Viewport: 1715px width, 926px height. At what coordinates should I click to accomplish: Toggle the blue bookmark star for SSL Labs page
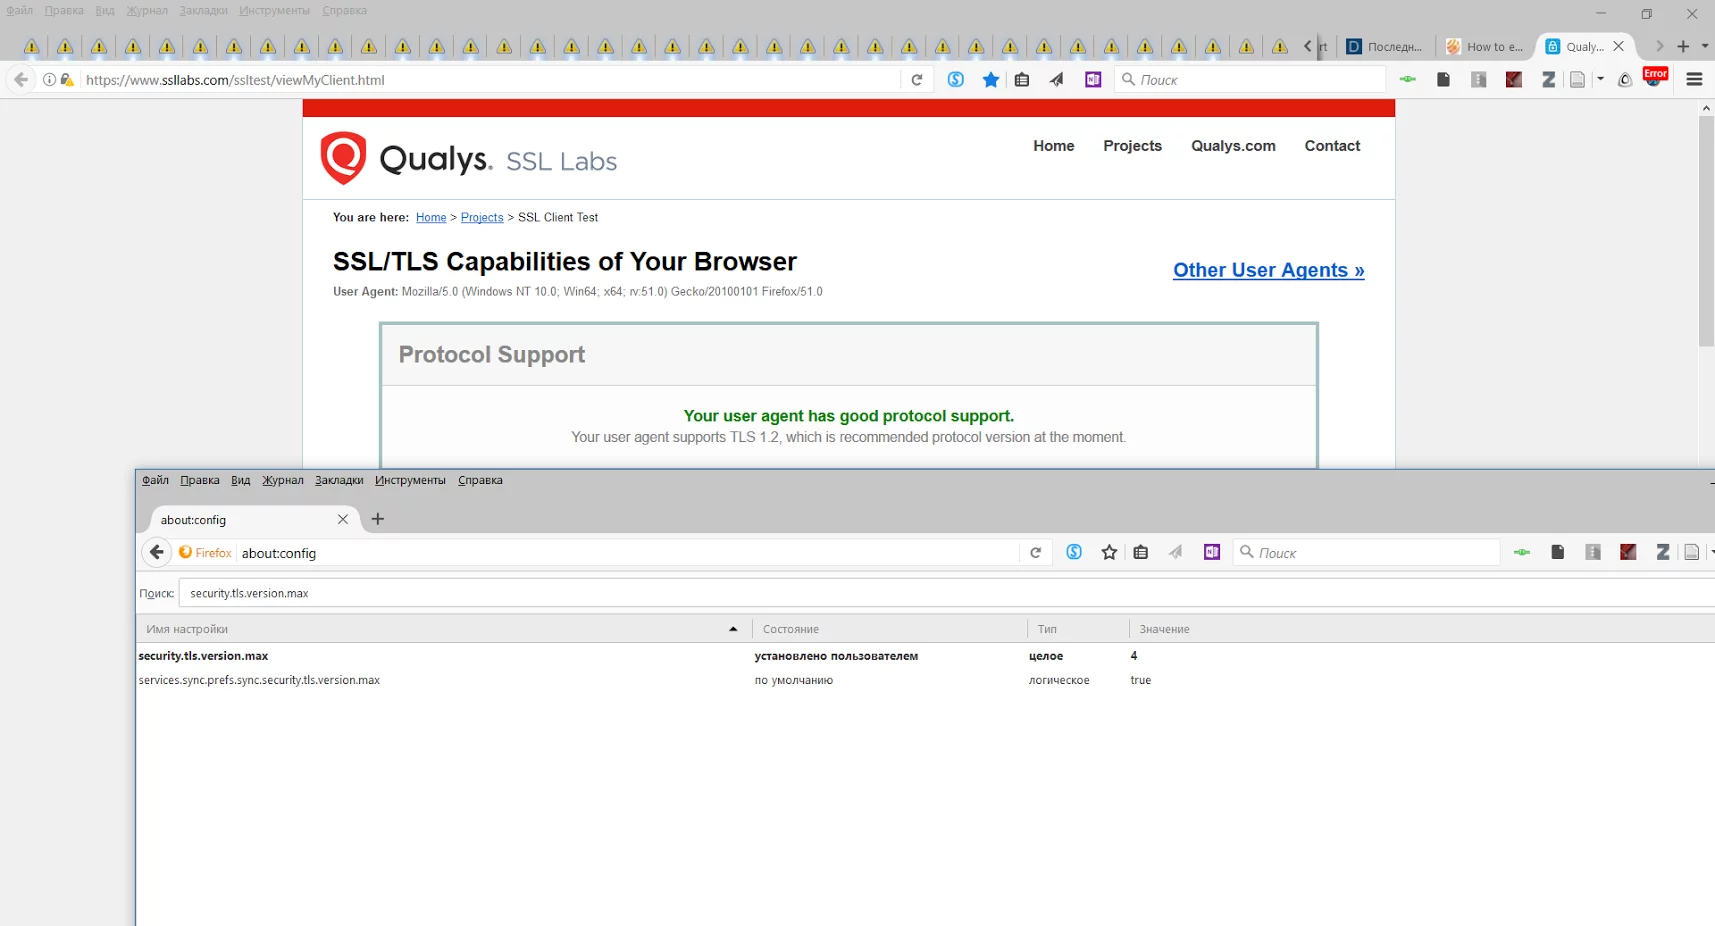(x=990, y=80)
